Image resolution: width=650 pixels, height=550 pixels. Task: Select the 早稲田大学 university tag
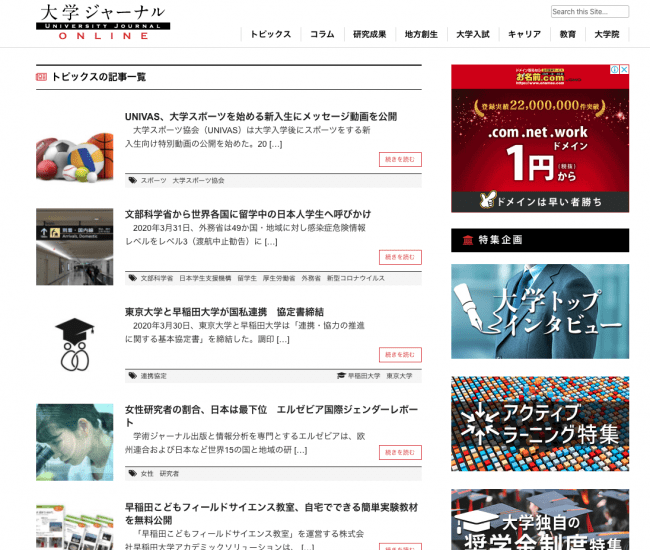pos(364,376)
